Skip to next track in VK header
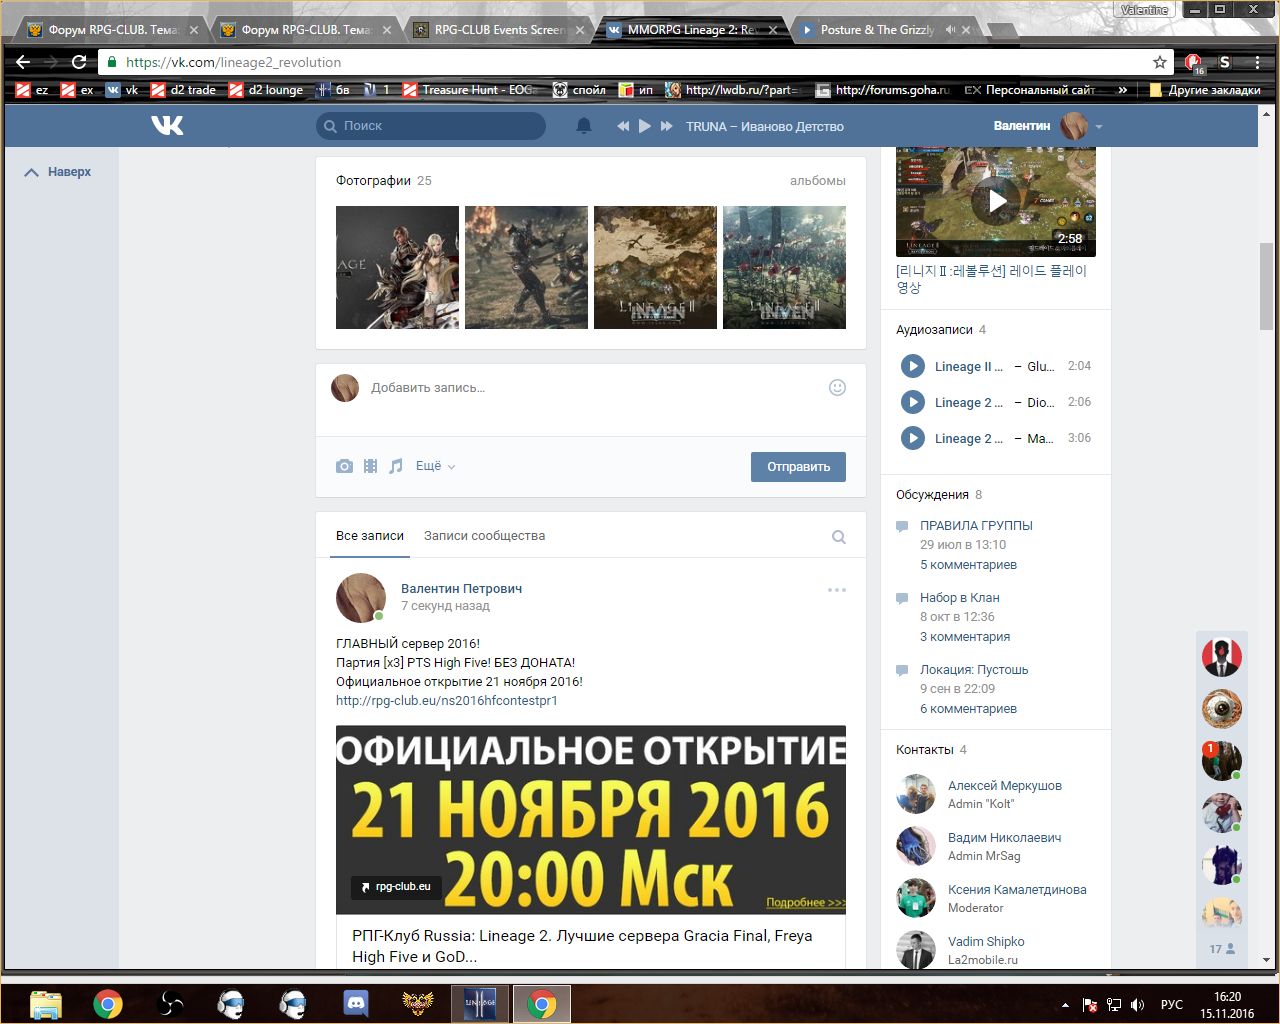1280x1024 pixels. (x=667, y=126)
